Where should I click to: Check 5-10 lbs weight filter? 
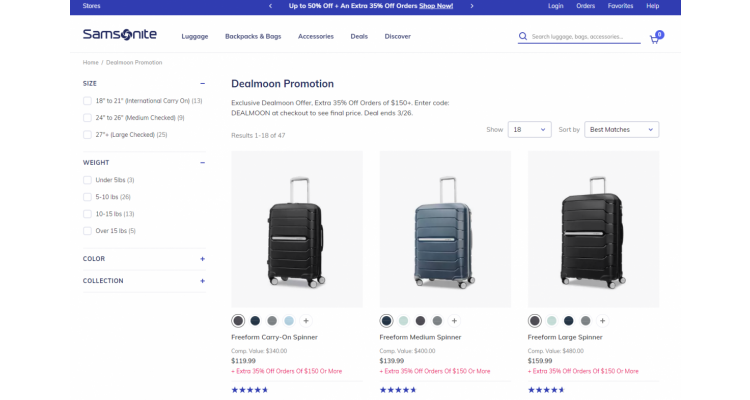tap(87, 197)
